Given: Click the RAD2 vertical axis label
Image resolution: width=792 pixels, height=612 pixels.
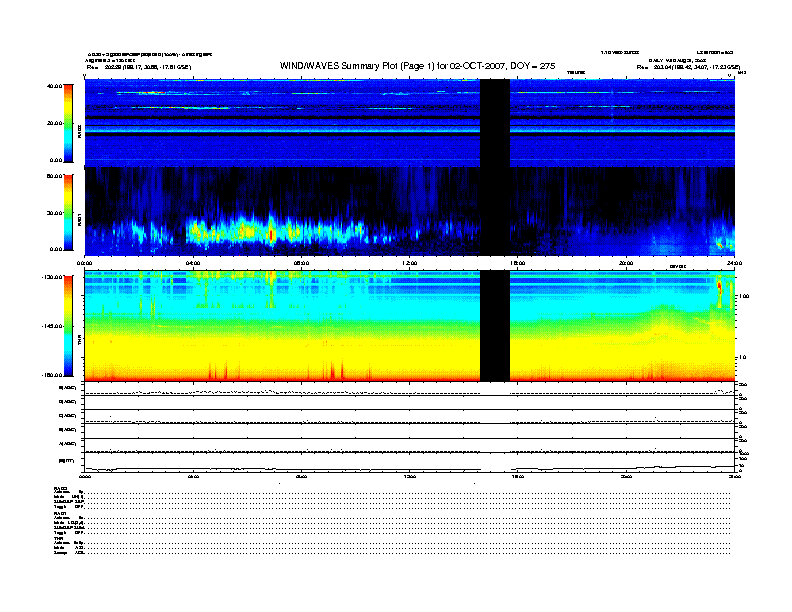Looking at the screenshot, I should 79,132.
